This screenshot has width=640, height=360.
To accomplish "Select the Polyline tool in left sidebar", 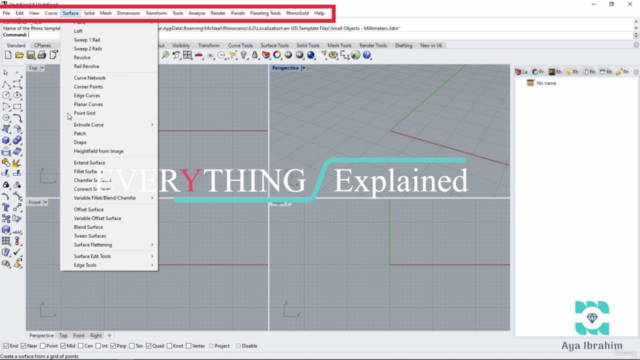I will [6, 84].
